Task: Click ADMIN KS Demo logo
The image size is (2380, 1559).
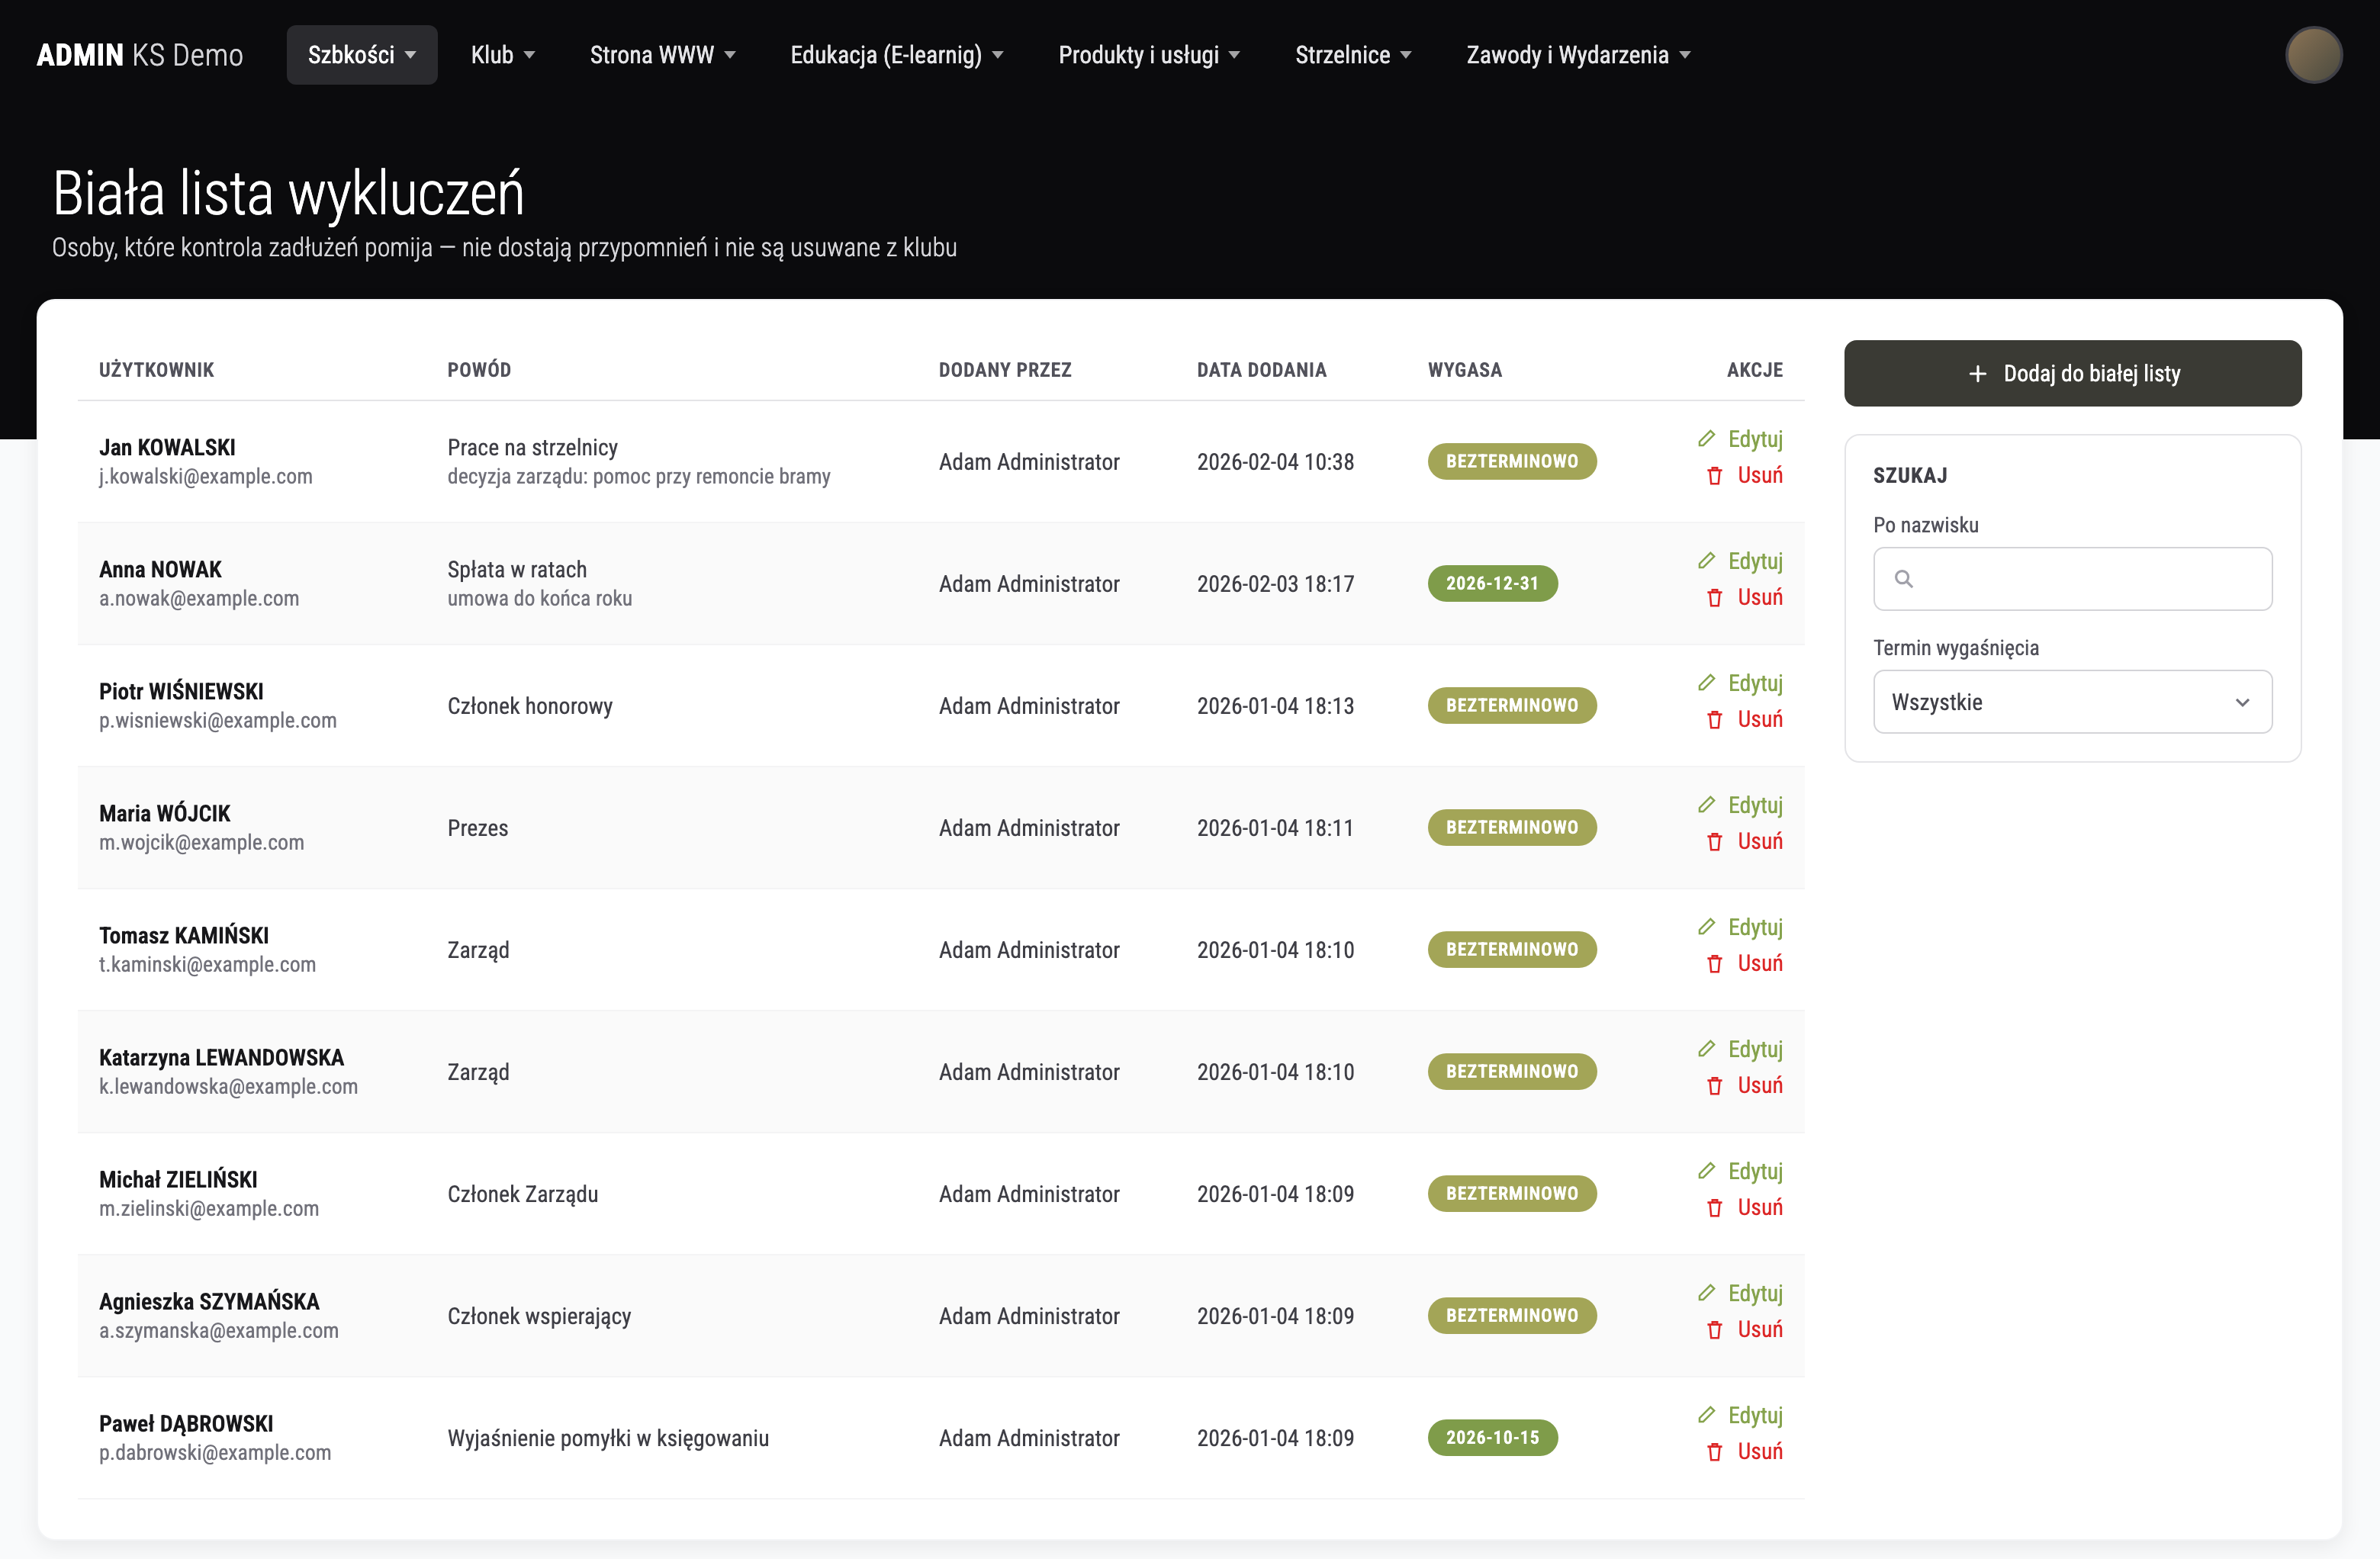Action: point(140,55)
